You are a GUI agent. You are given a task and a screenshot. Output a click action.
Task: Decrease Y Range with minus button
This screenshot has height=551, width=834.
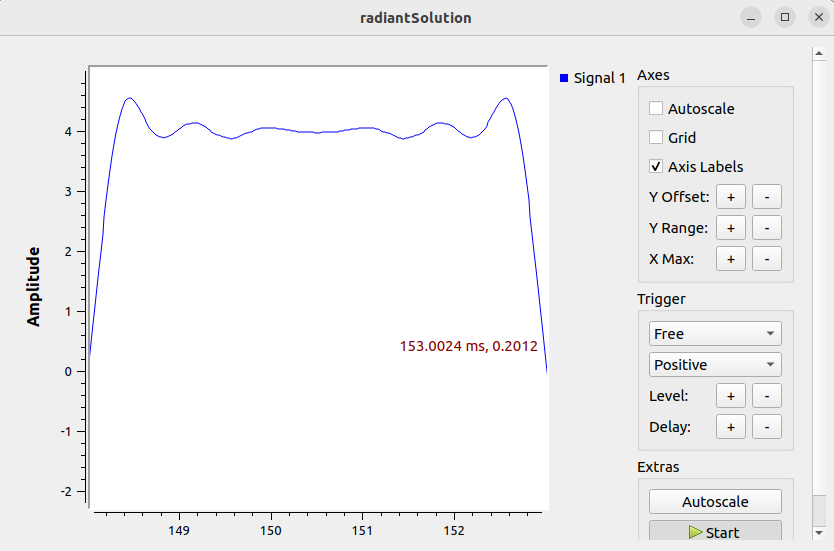[766, 228]
